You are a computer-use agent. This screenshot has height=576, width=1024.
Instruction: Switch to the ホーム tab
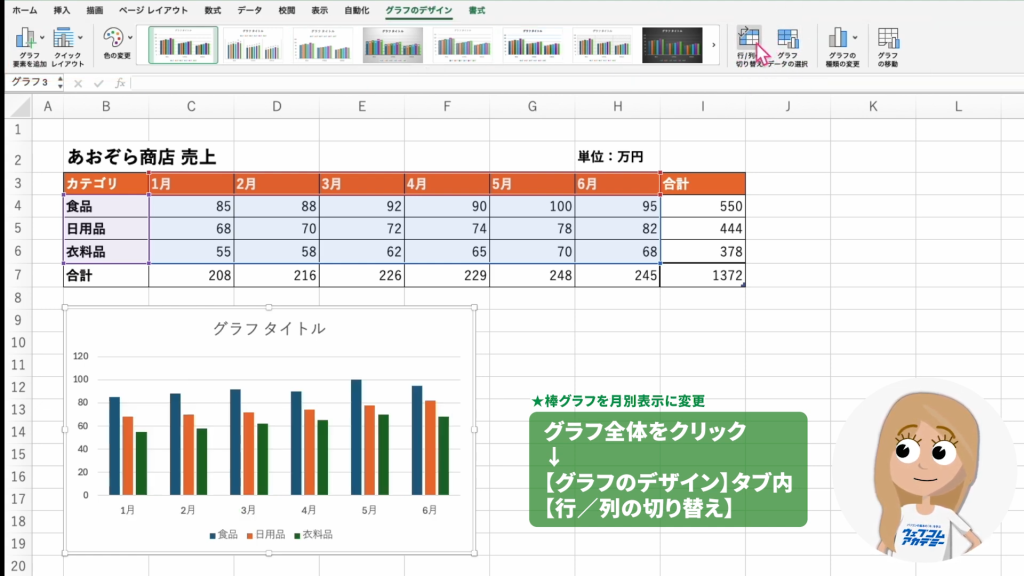tap(25, 10)
